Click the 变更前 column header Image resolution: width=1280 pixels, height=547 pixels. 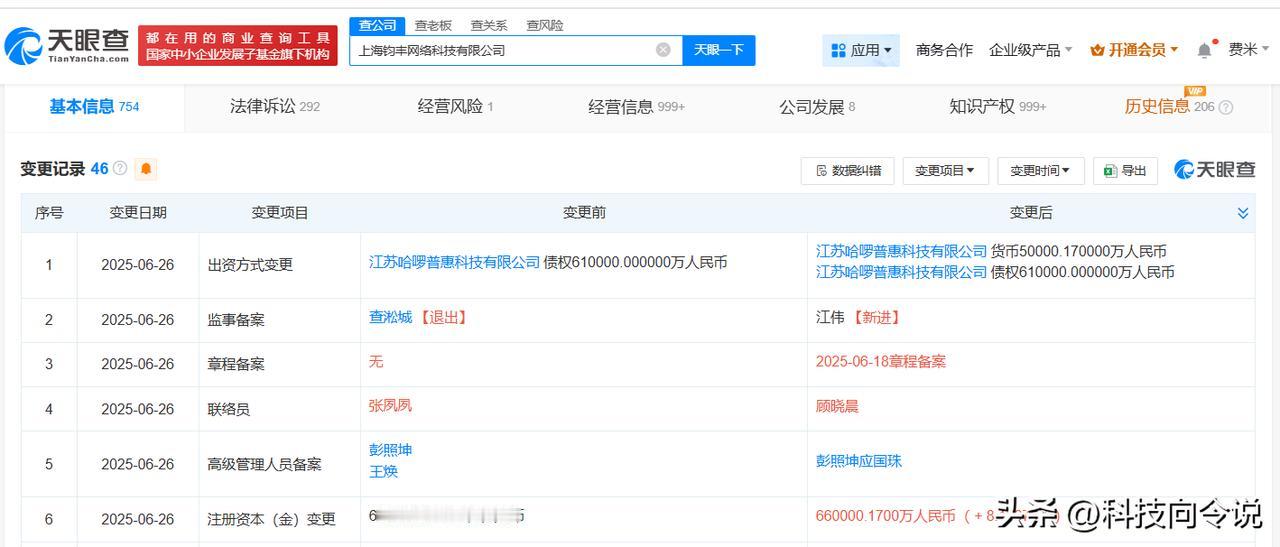coord(584,213)
